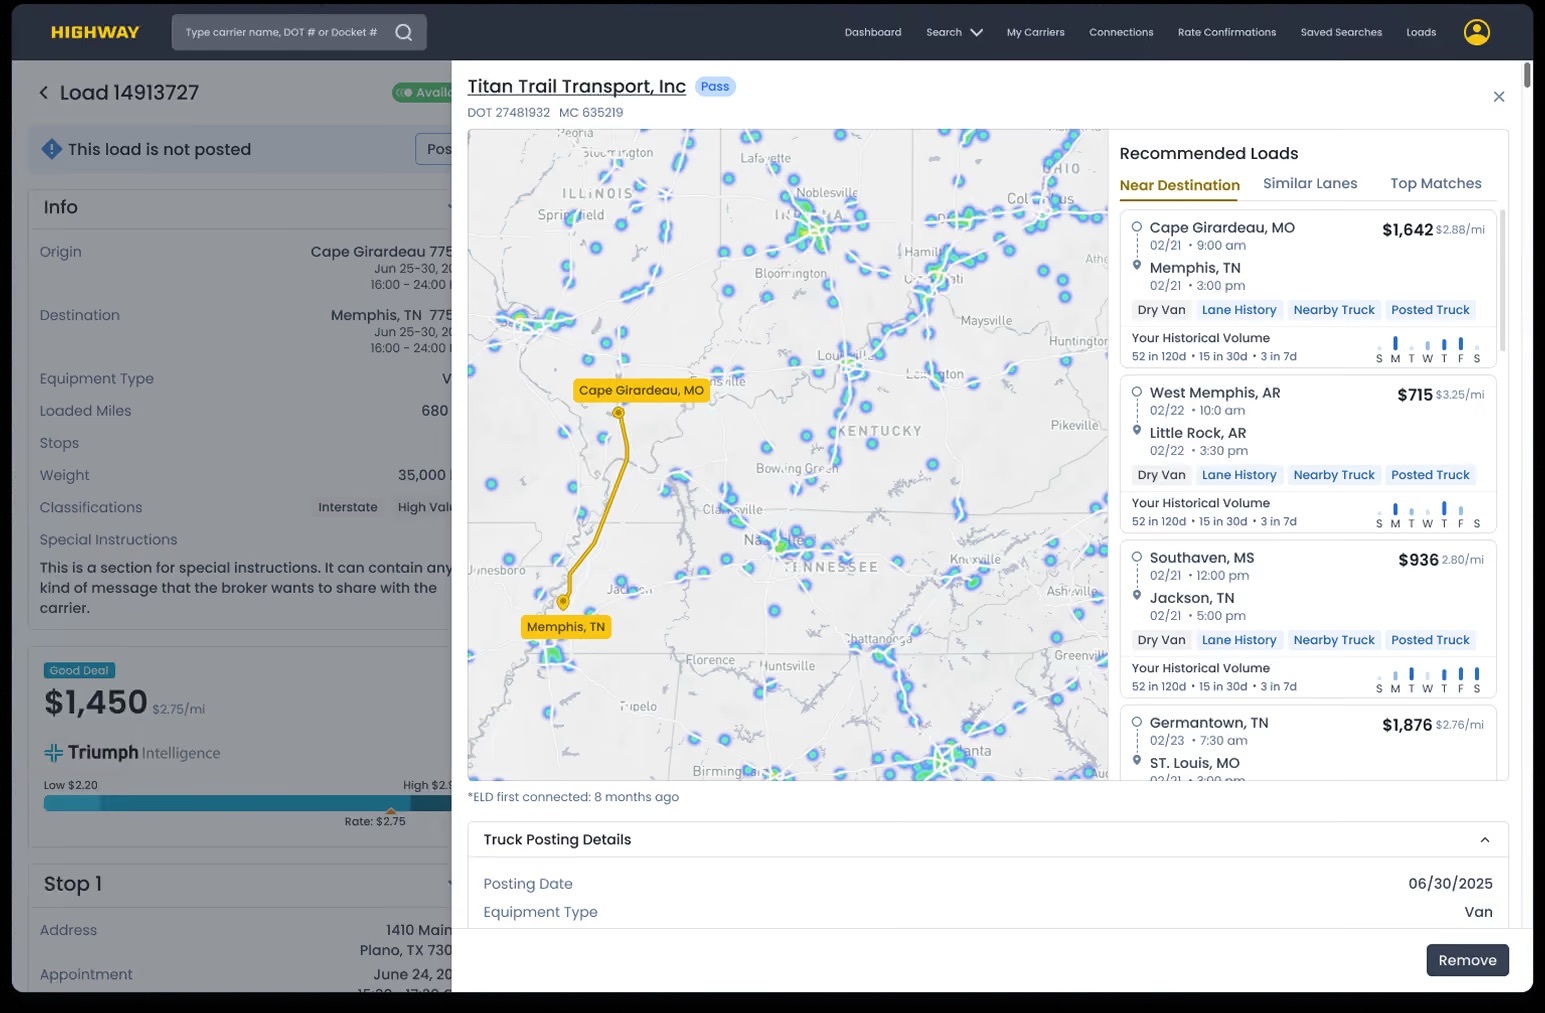Click the Pass status badge
This screenshot has width=1545, height=1013.
tap(715, 87)
